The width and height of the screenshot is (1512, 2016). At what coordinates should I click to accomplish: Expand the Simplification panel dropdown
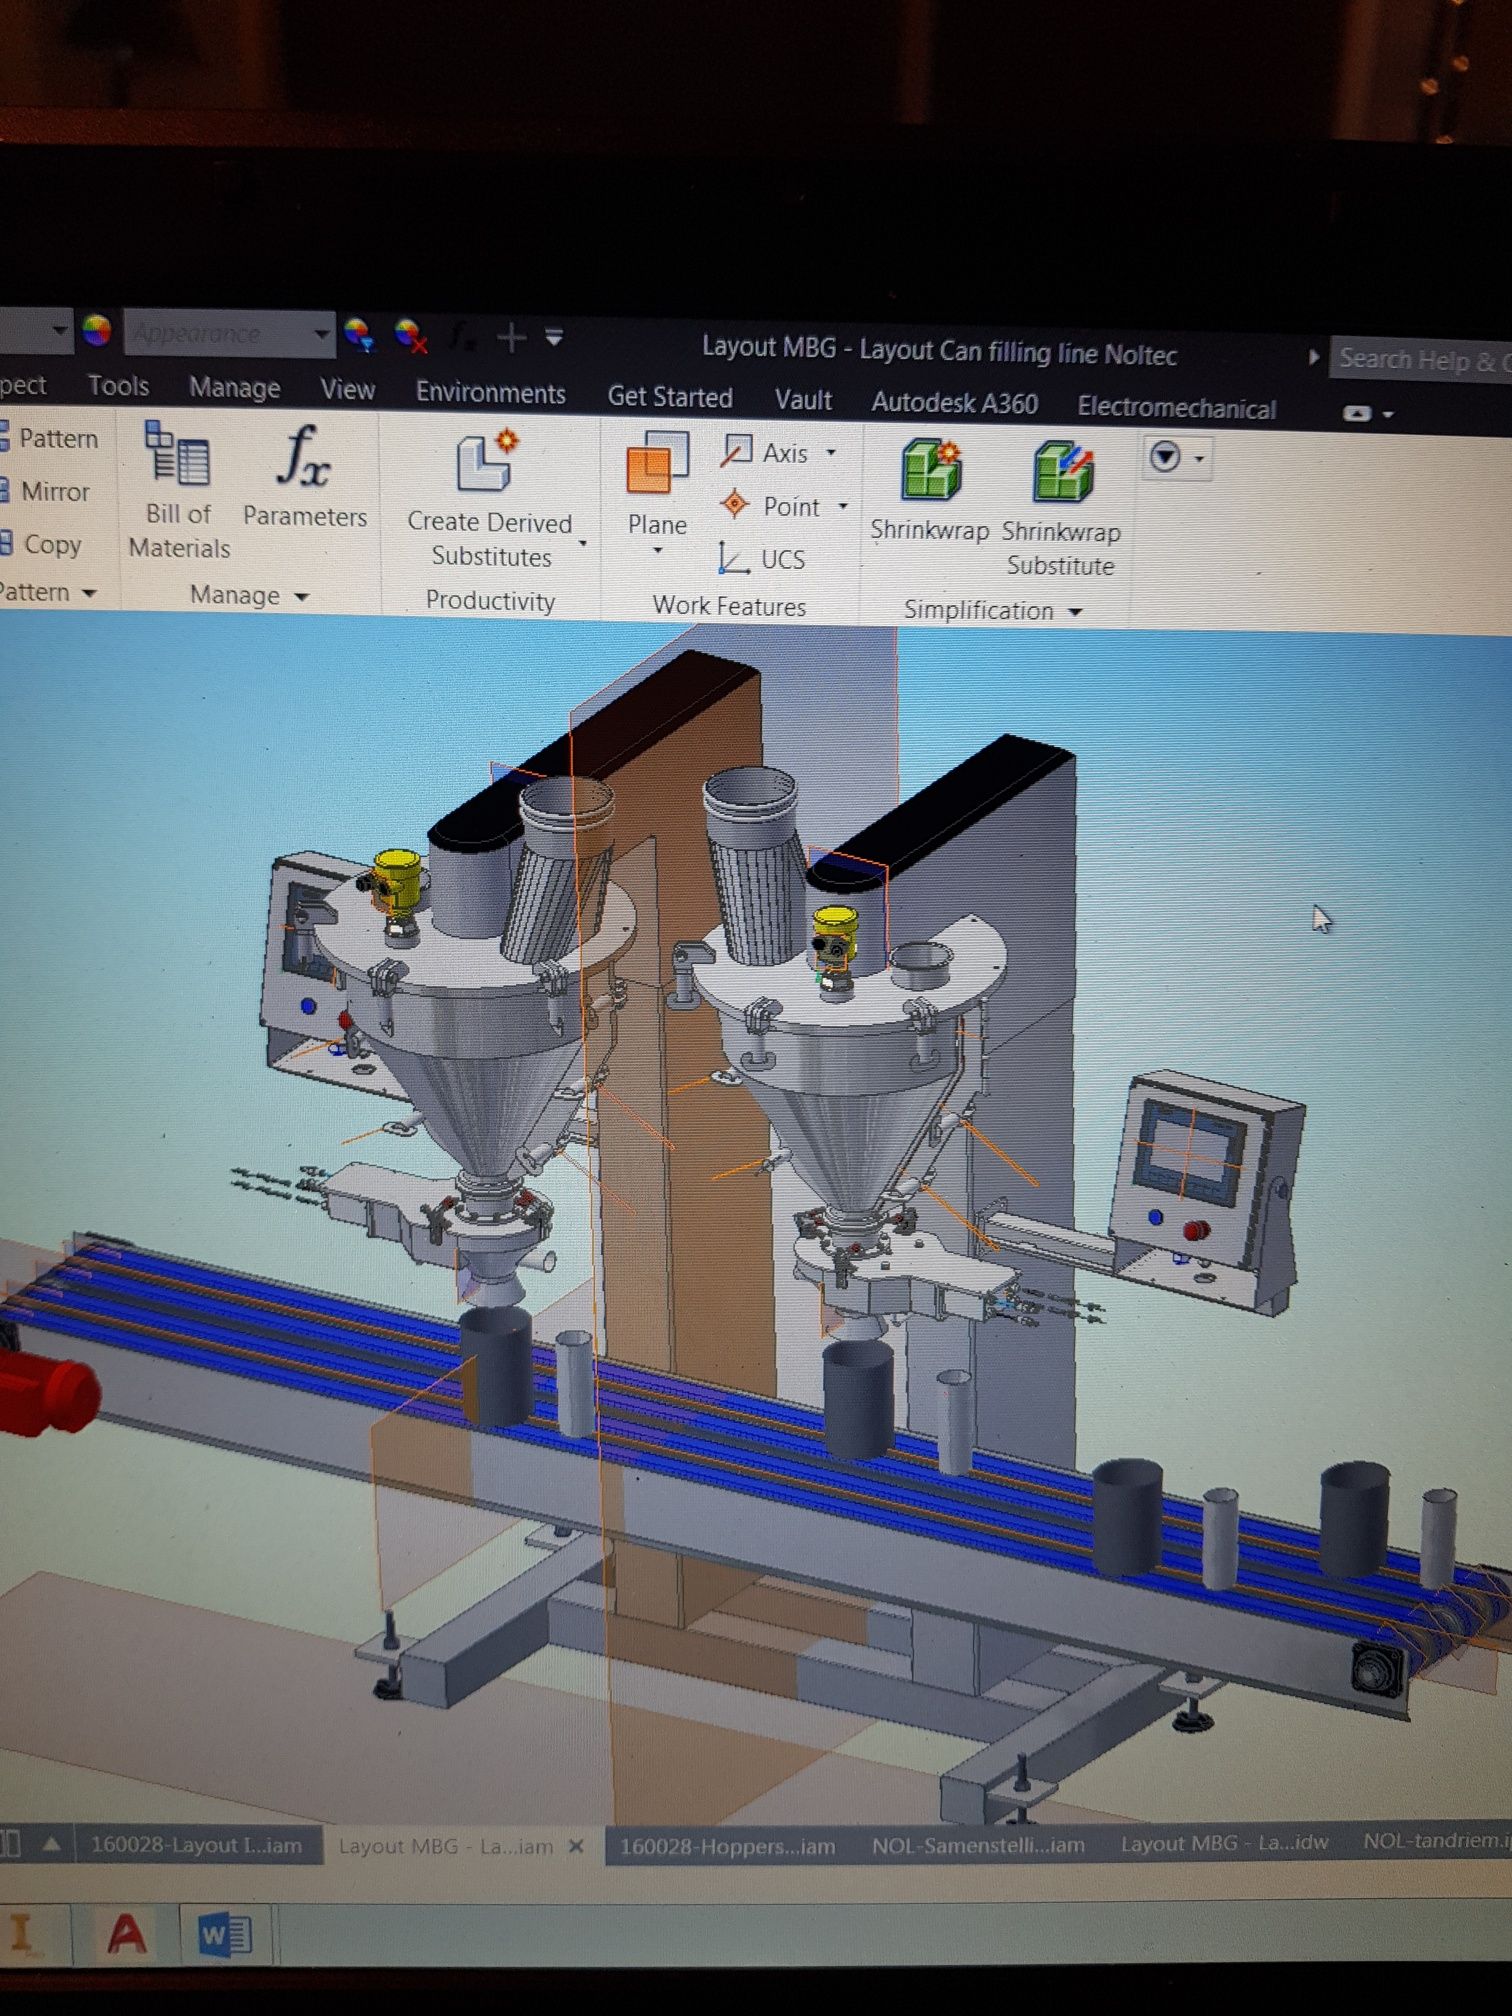pyautogui.click(x=1076, y=612)
